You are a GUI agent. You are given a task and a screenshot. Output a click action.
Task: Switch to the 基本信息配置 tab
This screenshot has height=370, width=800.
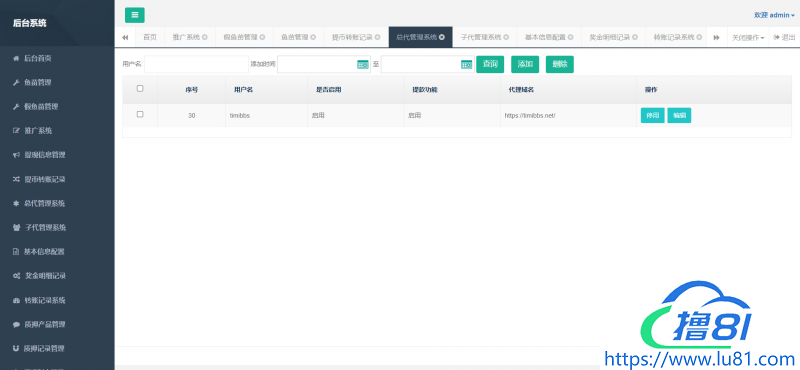coord(545,37)
